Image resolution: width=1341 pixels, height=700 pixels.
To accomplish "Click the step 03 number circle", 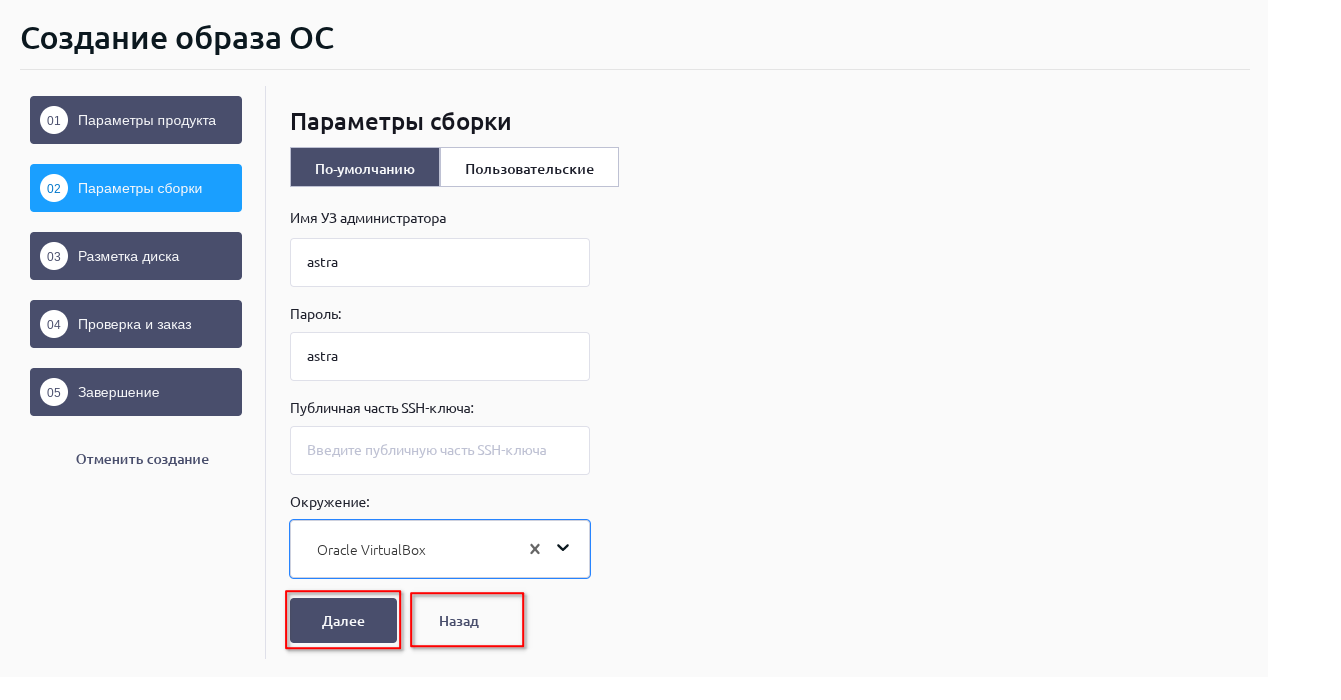I will click(x=54, y=256).
